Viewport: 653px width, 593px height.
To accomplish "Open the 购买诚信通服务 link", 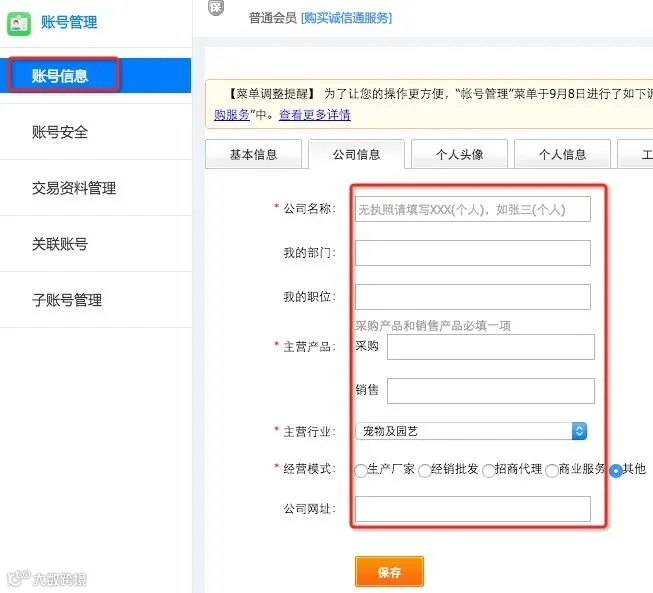I will 346,18.
